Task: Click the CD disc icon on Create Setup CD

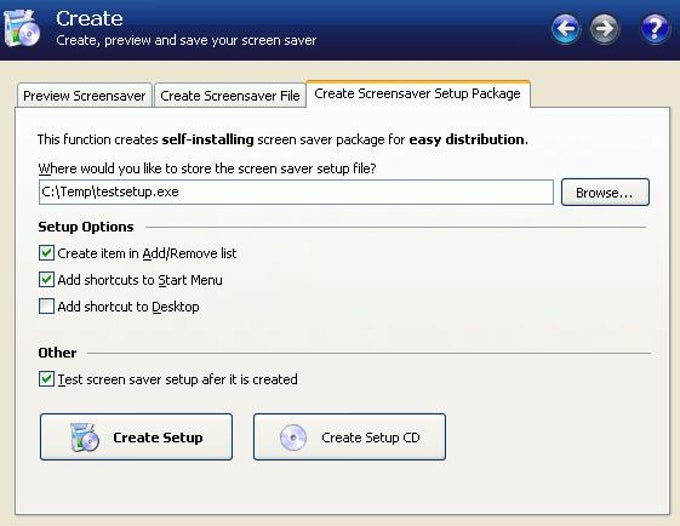Action: pos(294,438)
